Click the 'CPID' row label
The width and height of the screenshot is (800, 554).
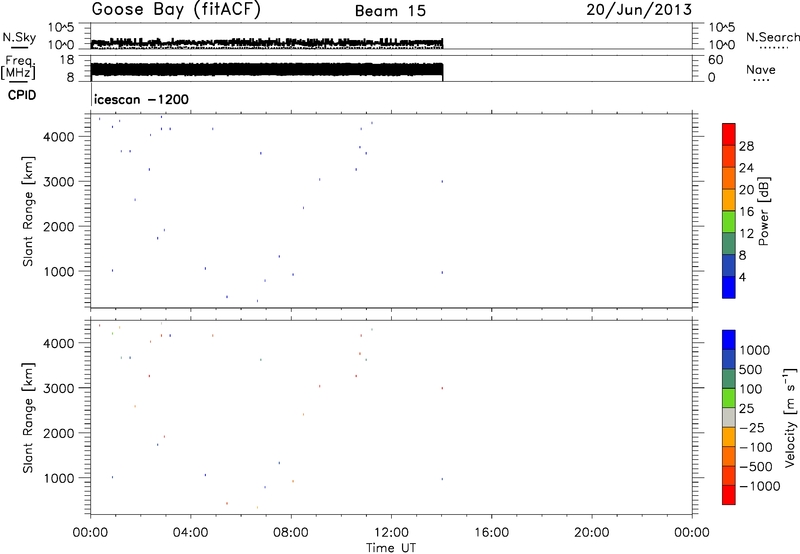coord(21,95)
